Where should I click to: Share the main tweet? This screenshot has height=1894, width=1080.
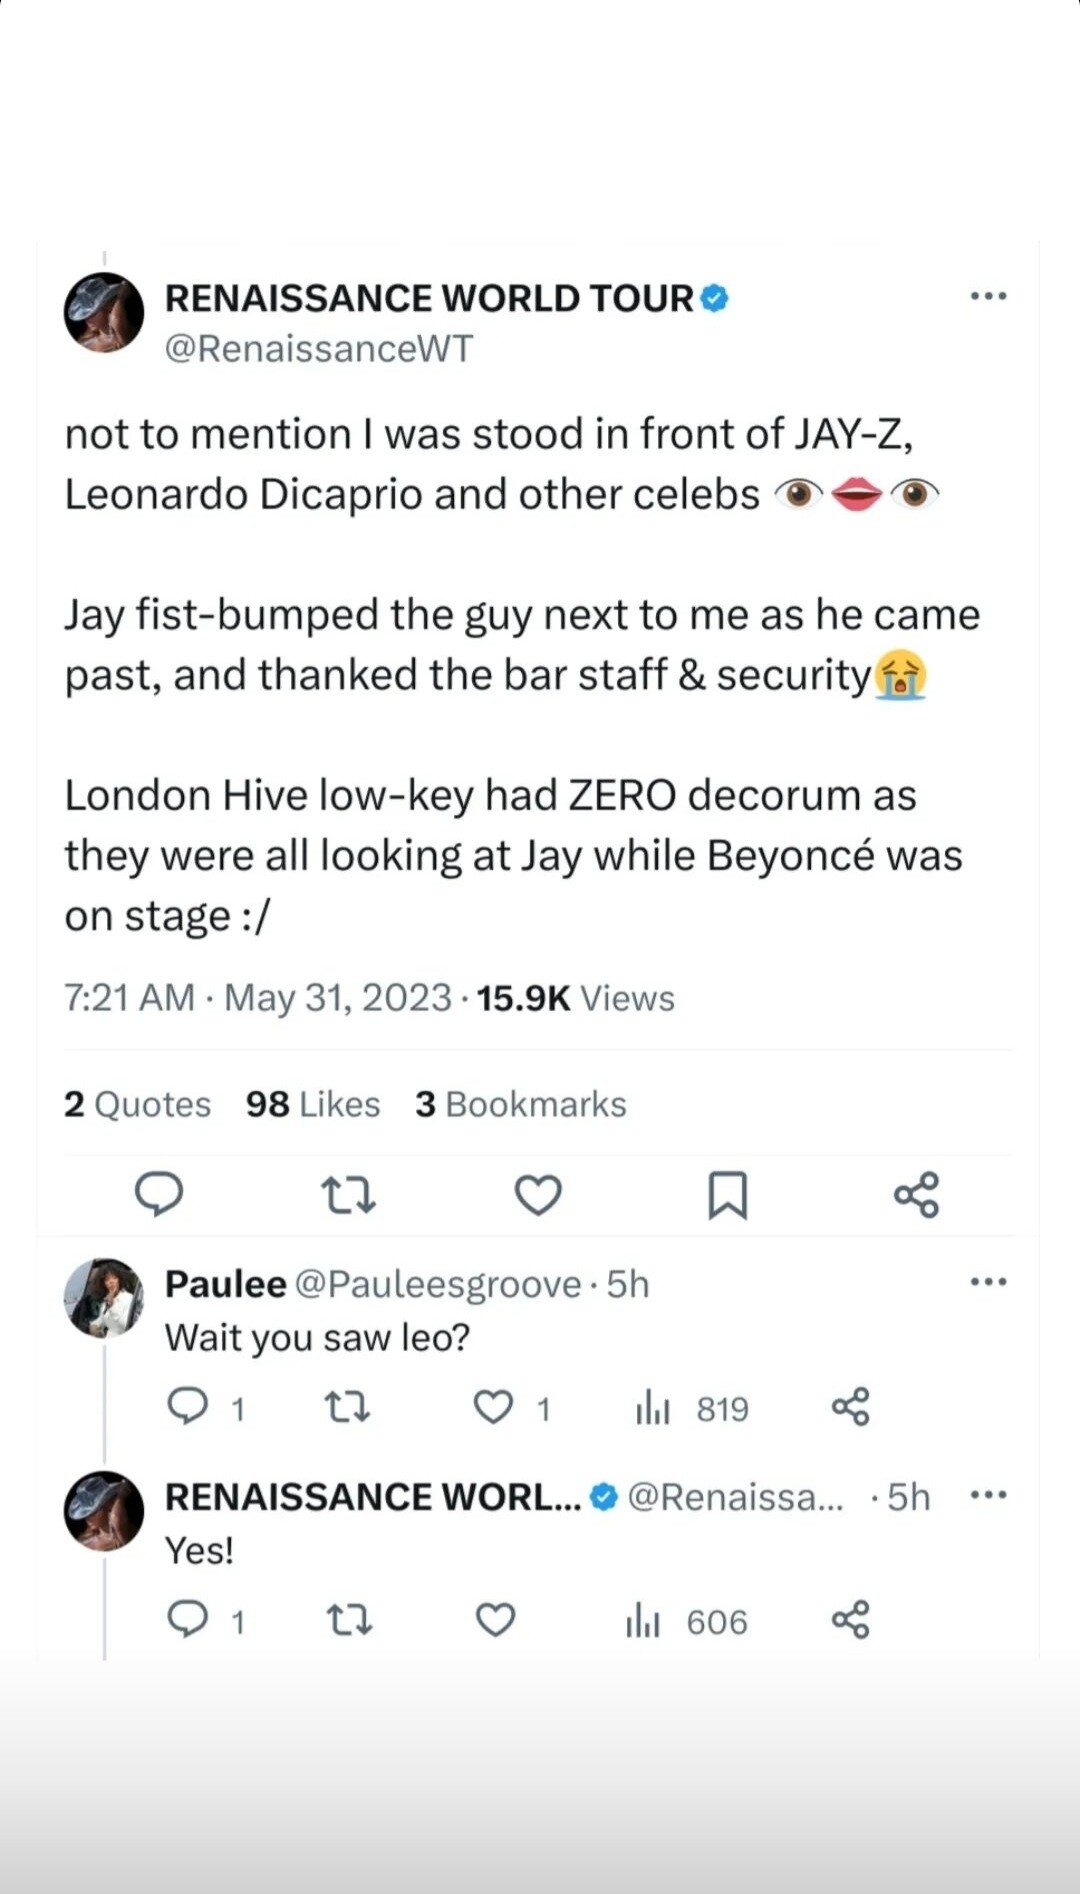pos(916,1194)
